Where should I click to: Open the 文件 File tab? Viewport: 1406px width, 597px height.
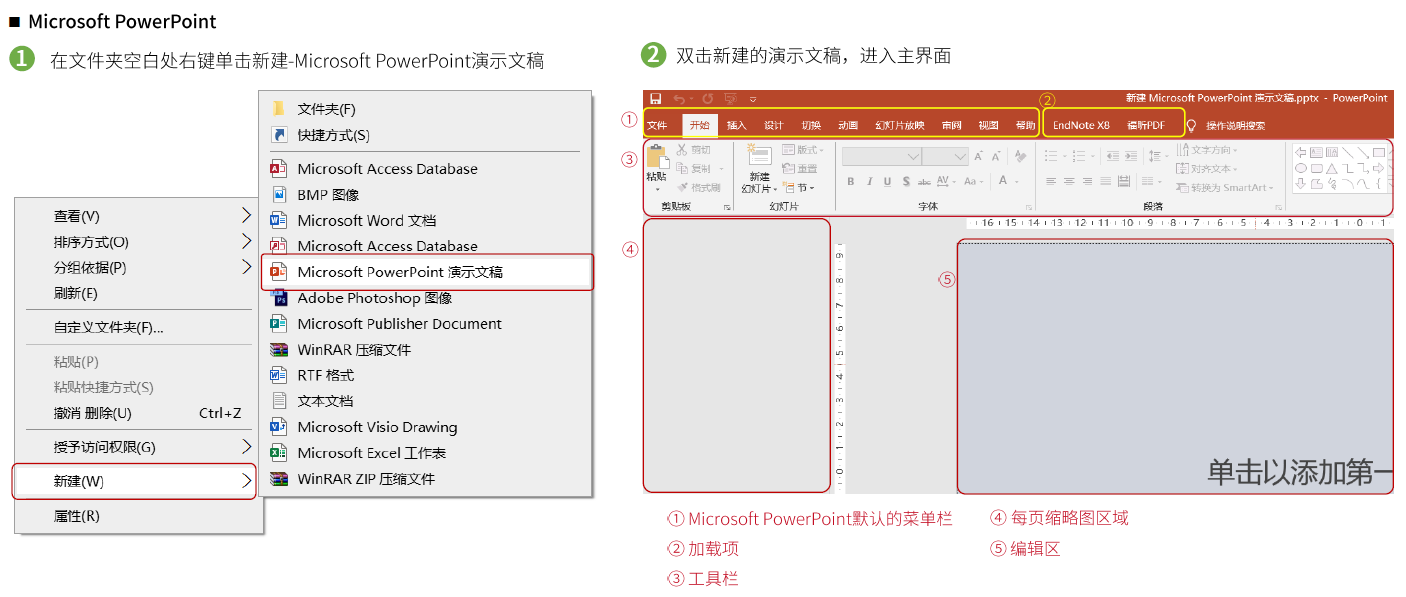pos(657,126)
